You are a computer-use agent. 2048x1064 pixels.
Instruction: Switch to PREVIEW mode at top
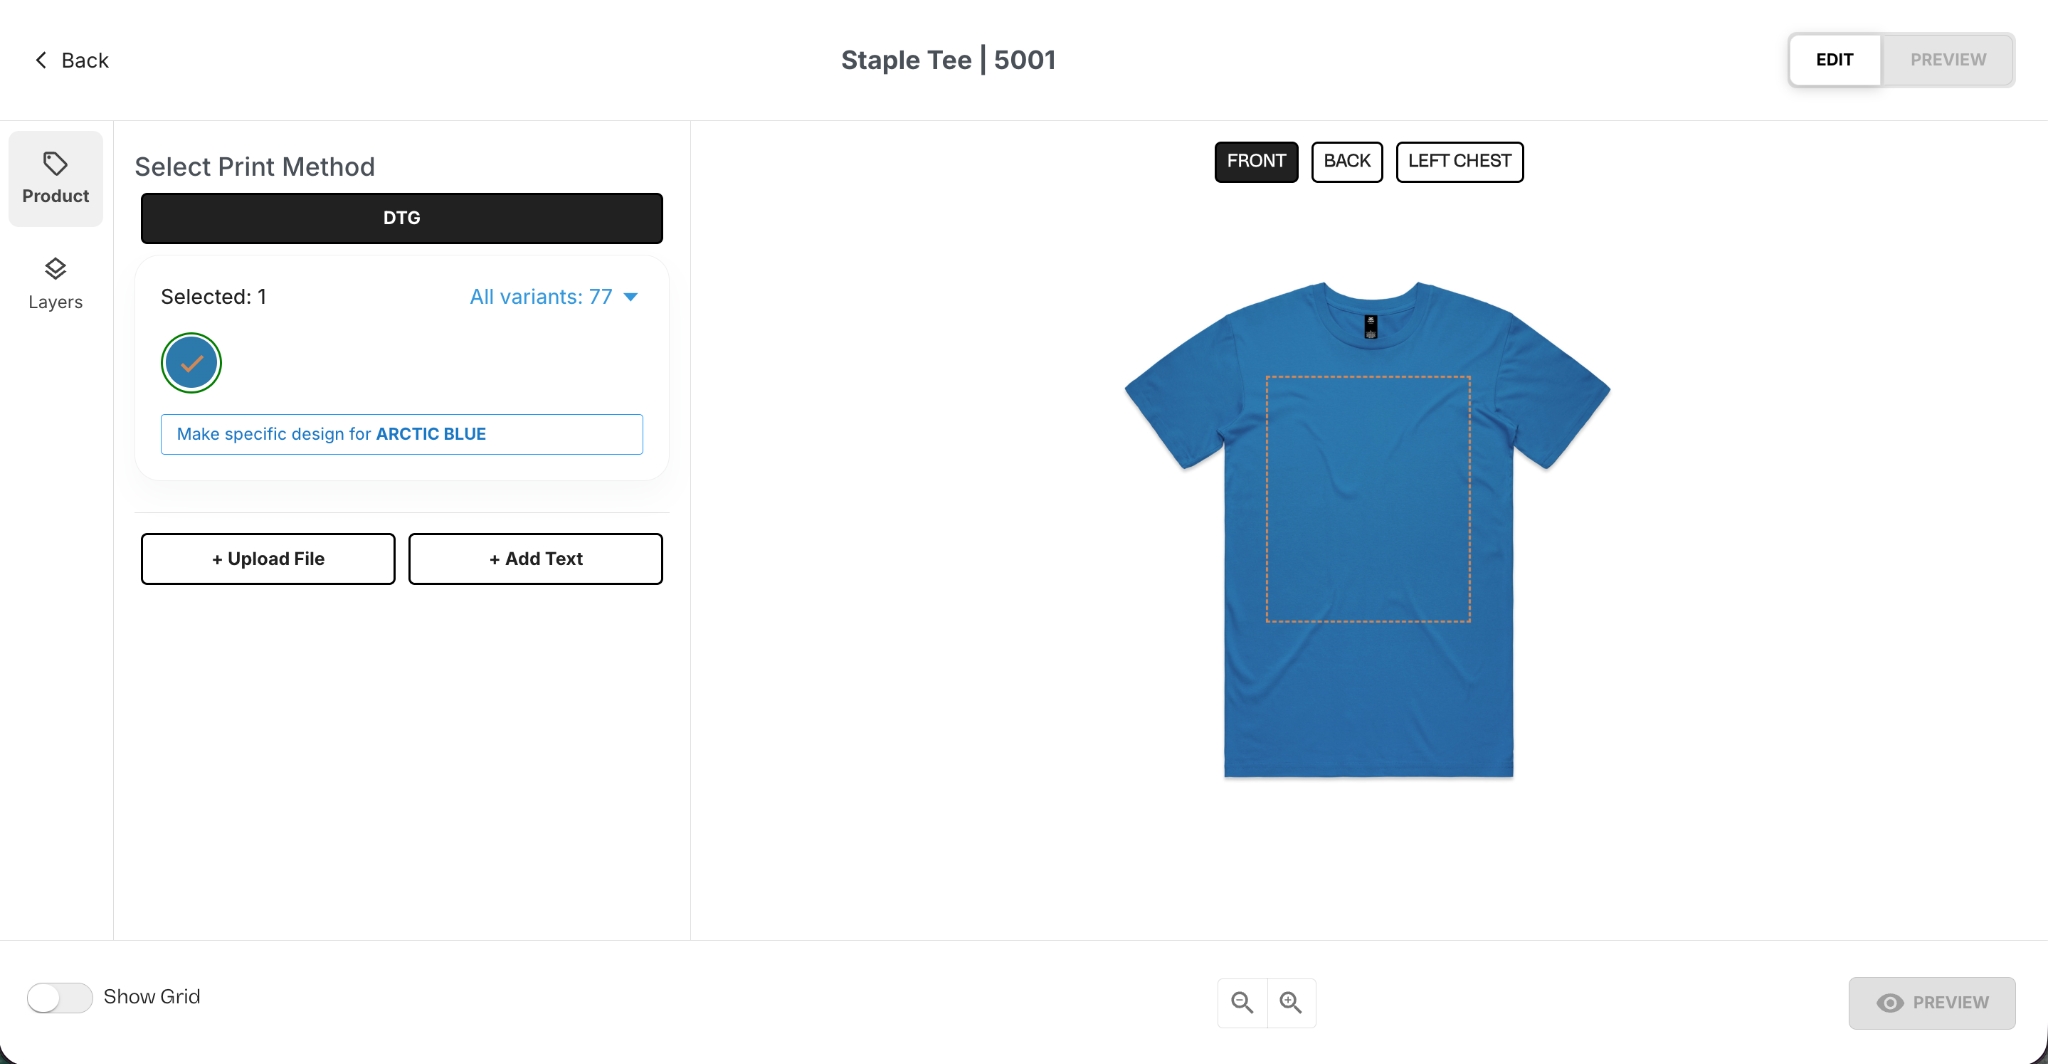pos(1947,60)
